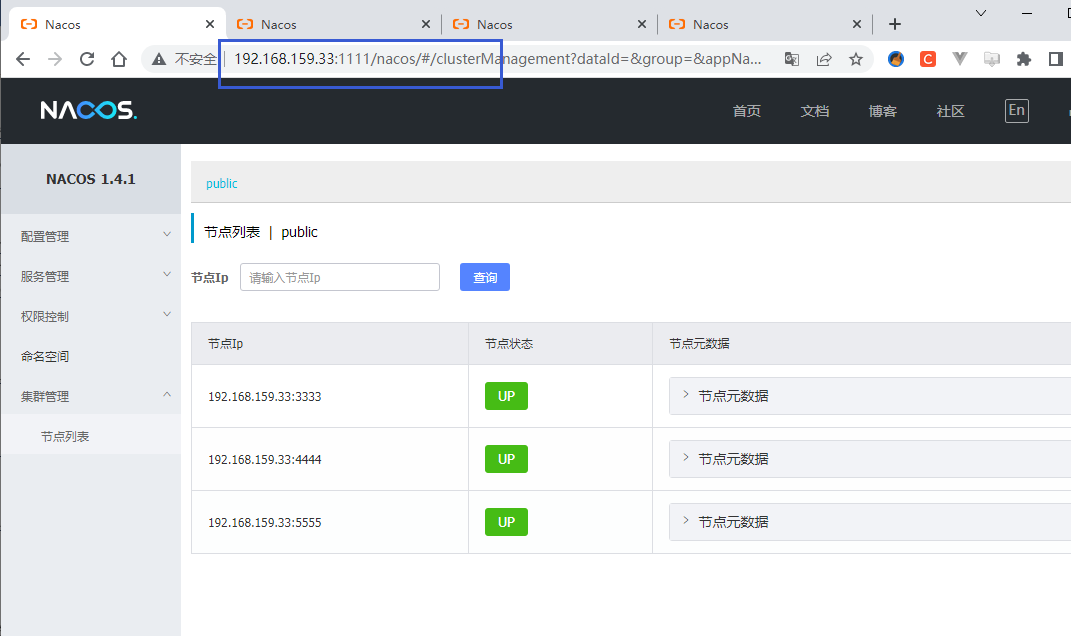Click UP status of 192.168.159.33:3333

[x=506, y=396]
